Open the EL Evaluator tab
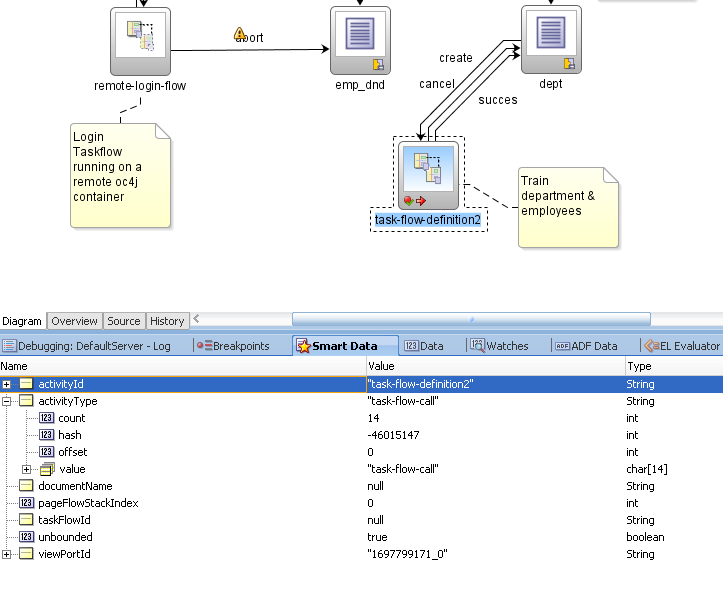 tap(682, 346)
